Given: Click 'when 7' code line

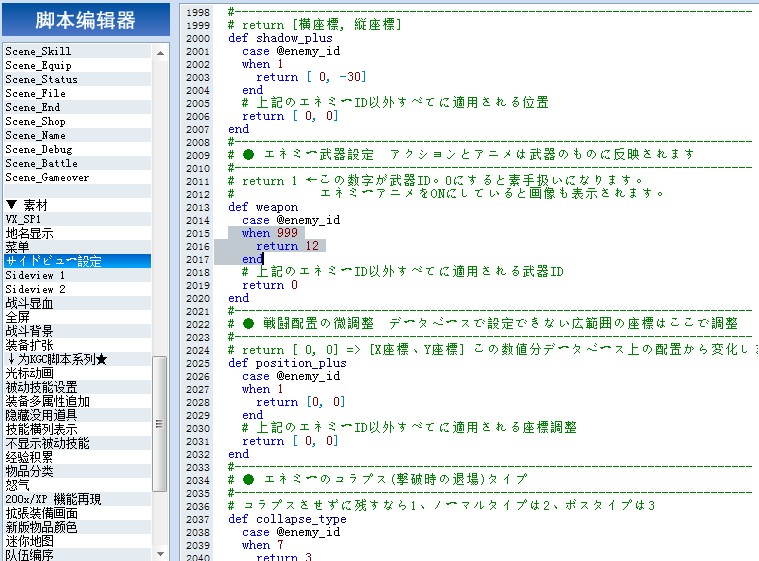Looking at the screenshot, I should click(x=263, y=545).
